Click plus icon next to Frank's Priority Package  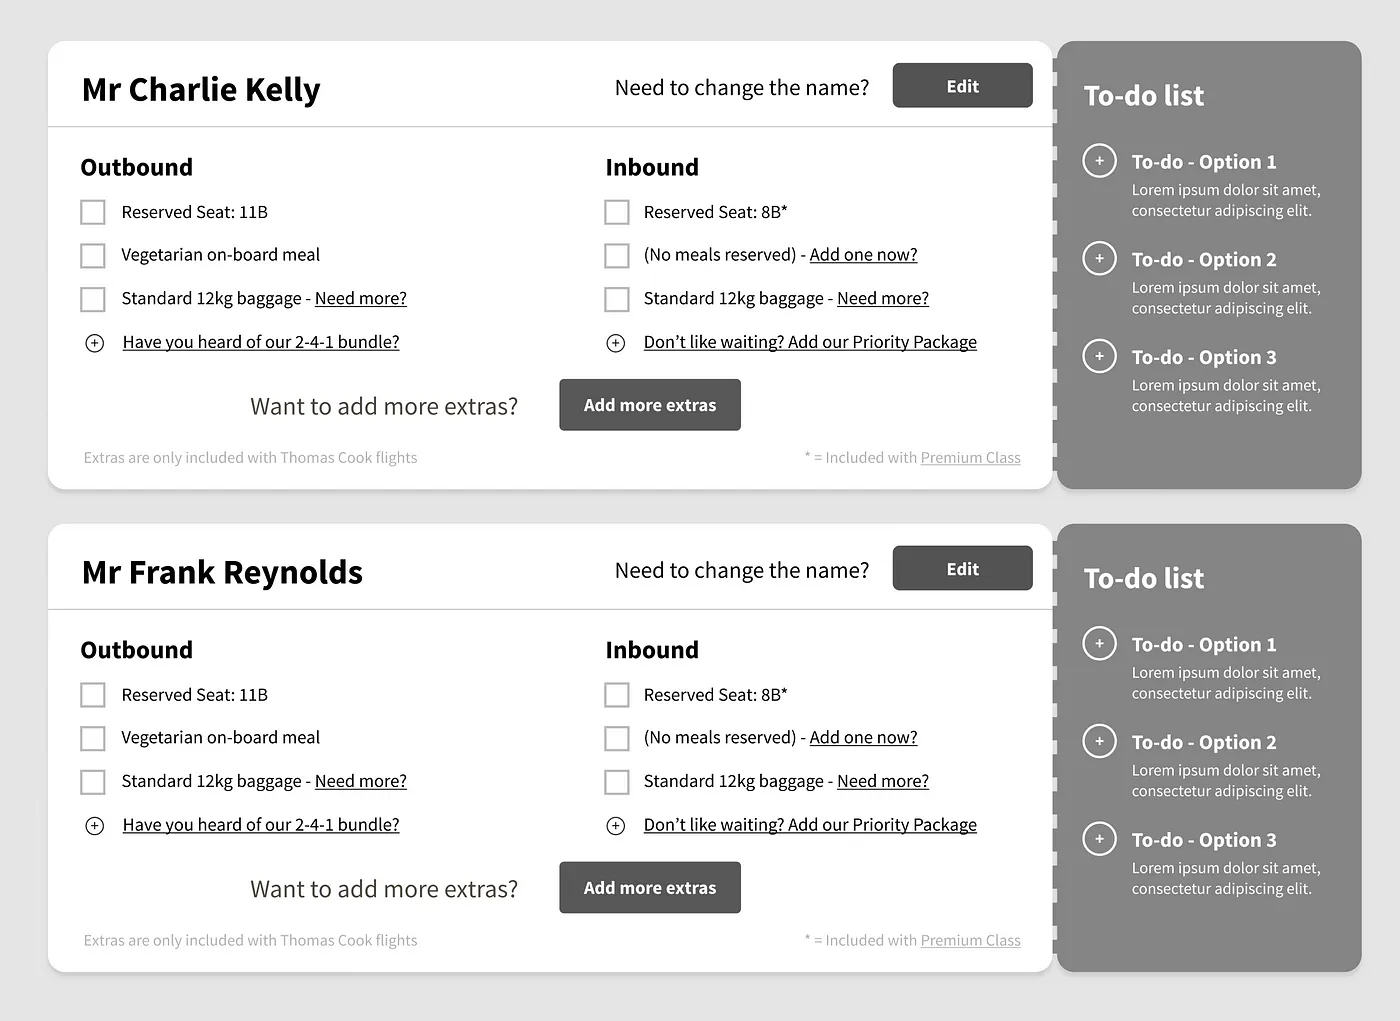click(x=616, y=826)
